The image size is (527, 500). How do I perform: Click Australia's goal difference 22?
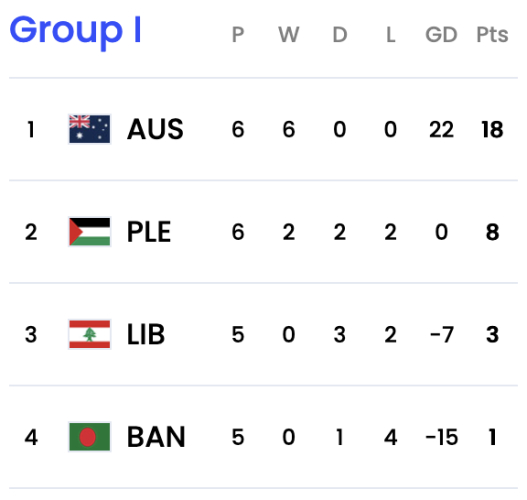[441, 129]
